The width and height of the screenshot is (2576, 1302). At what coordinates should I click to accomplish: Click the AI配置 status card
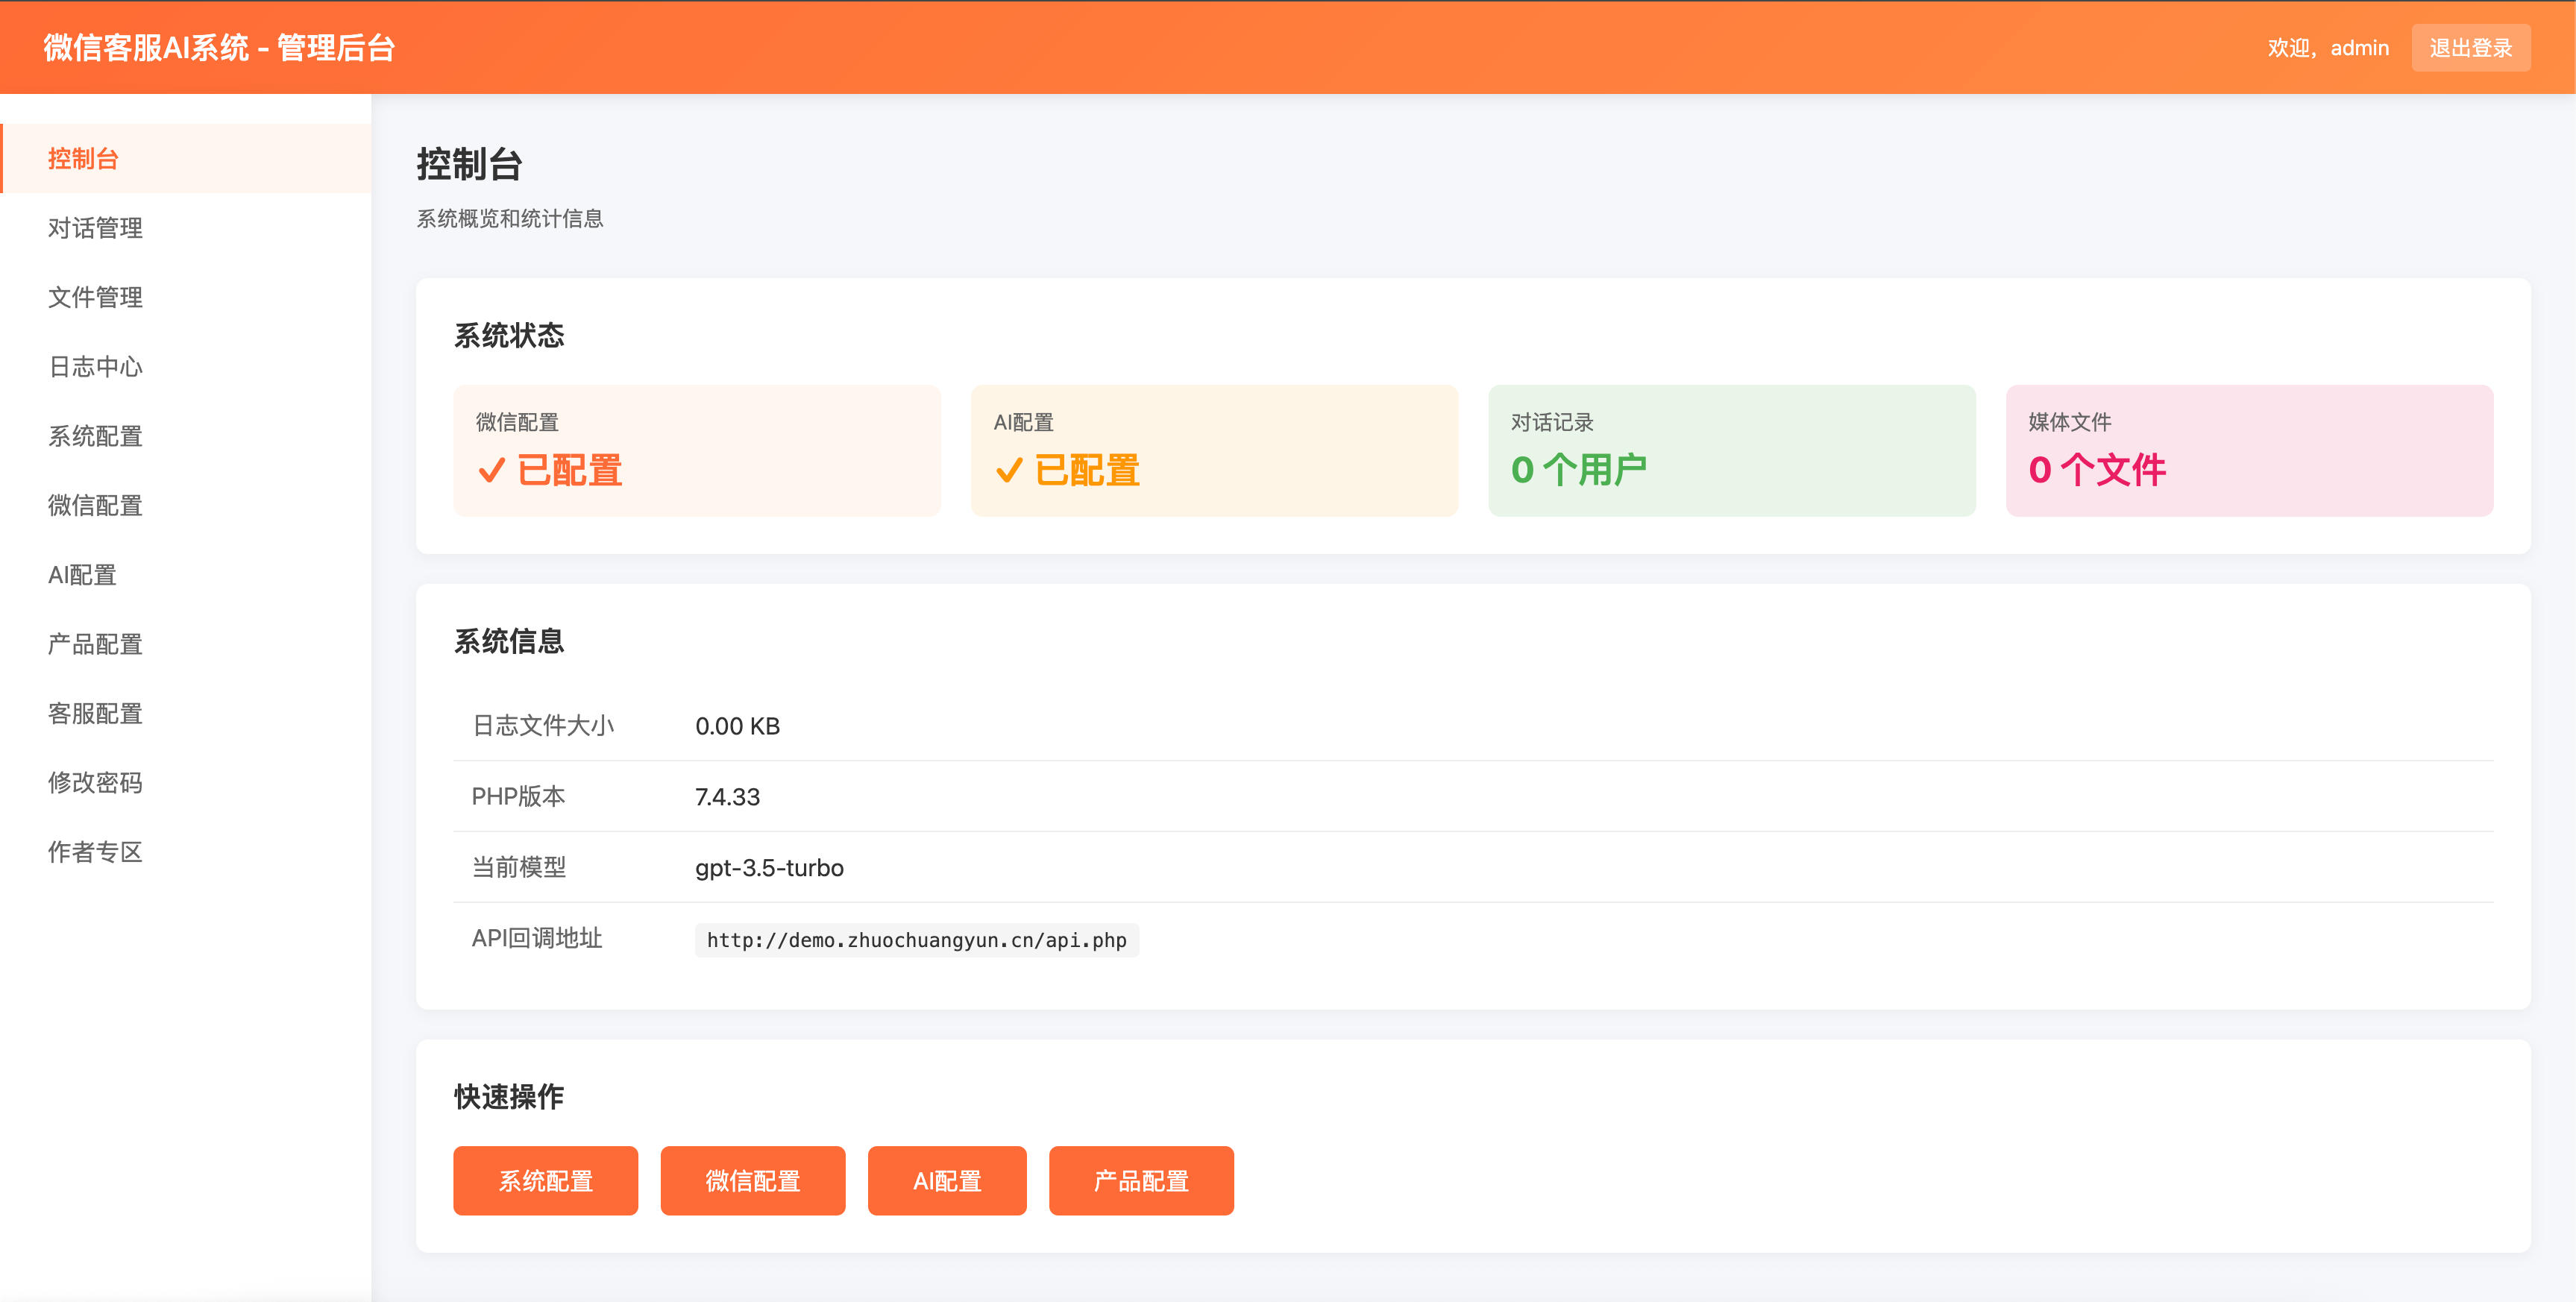click(x=1214, y=451)
